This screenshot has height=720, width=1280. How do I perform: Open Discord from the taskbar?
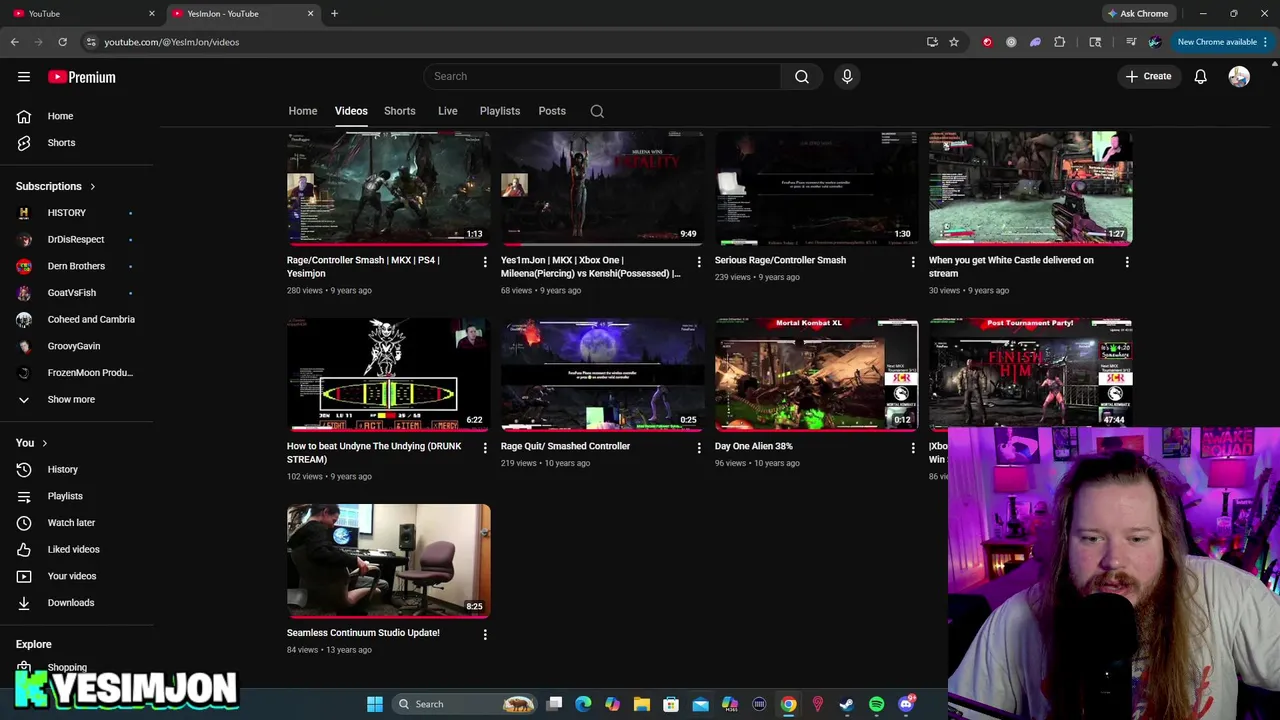[x=906, y=704]
